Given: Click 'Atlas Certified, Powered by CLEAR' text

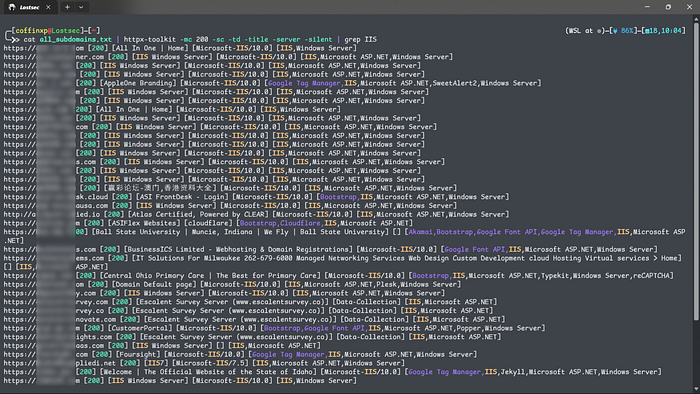Looking at the screenshot, I should pyautogui.click(x=199, y=214).
